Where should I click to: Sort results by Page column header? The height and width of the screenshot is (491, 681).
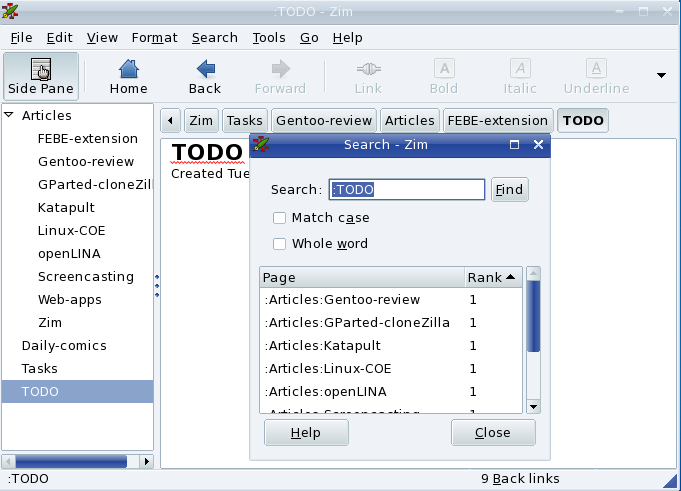[362, 277]
